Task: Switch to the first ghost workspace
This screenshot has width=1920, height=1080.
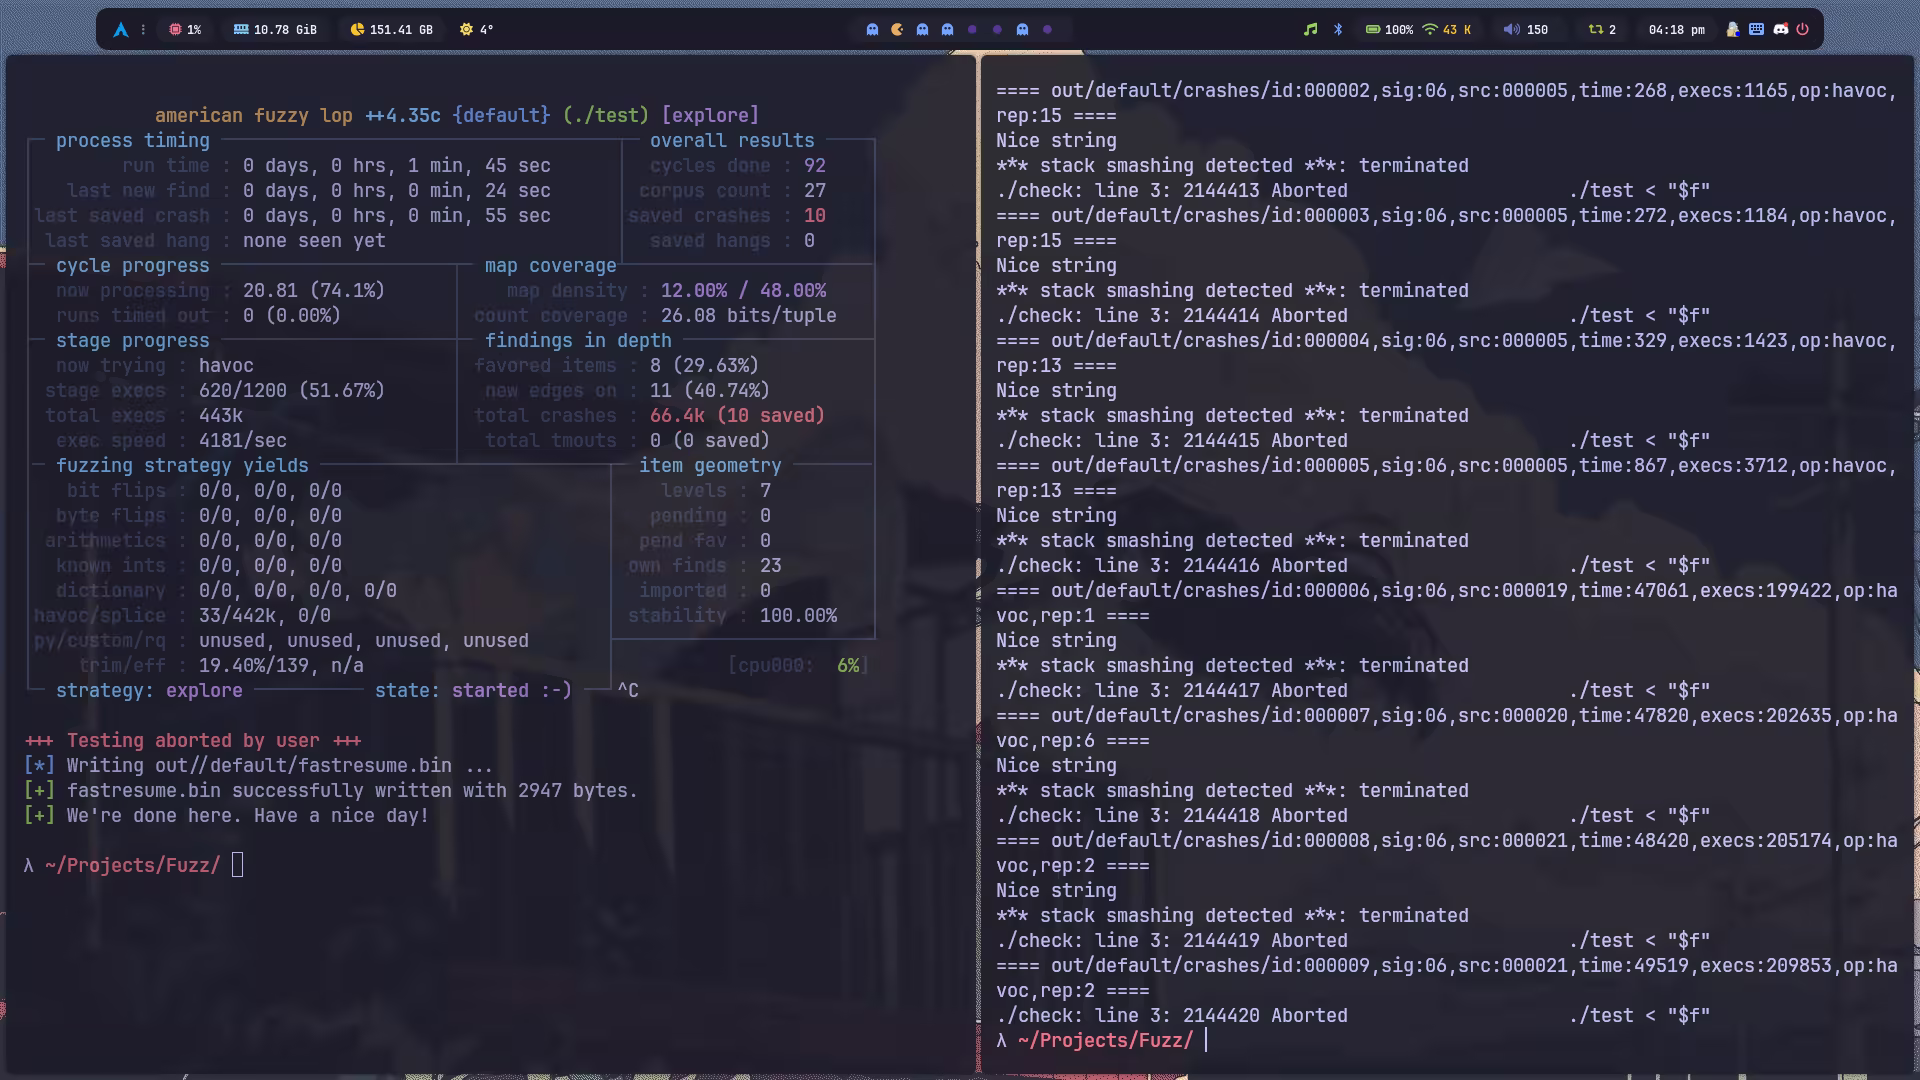Action: (872, 30)
